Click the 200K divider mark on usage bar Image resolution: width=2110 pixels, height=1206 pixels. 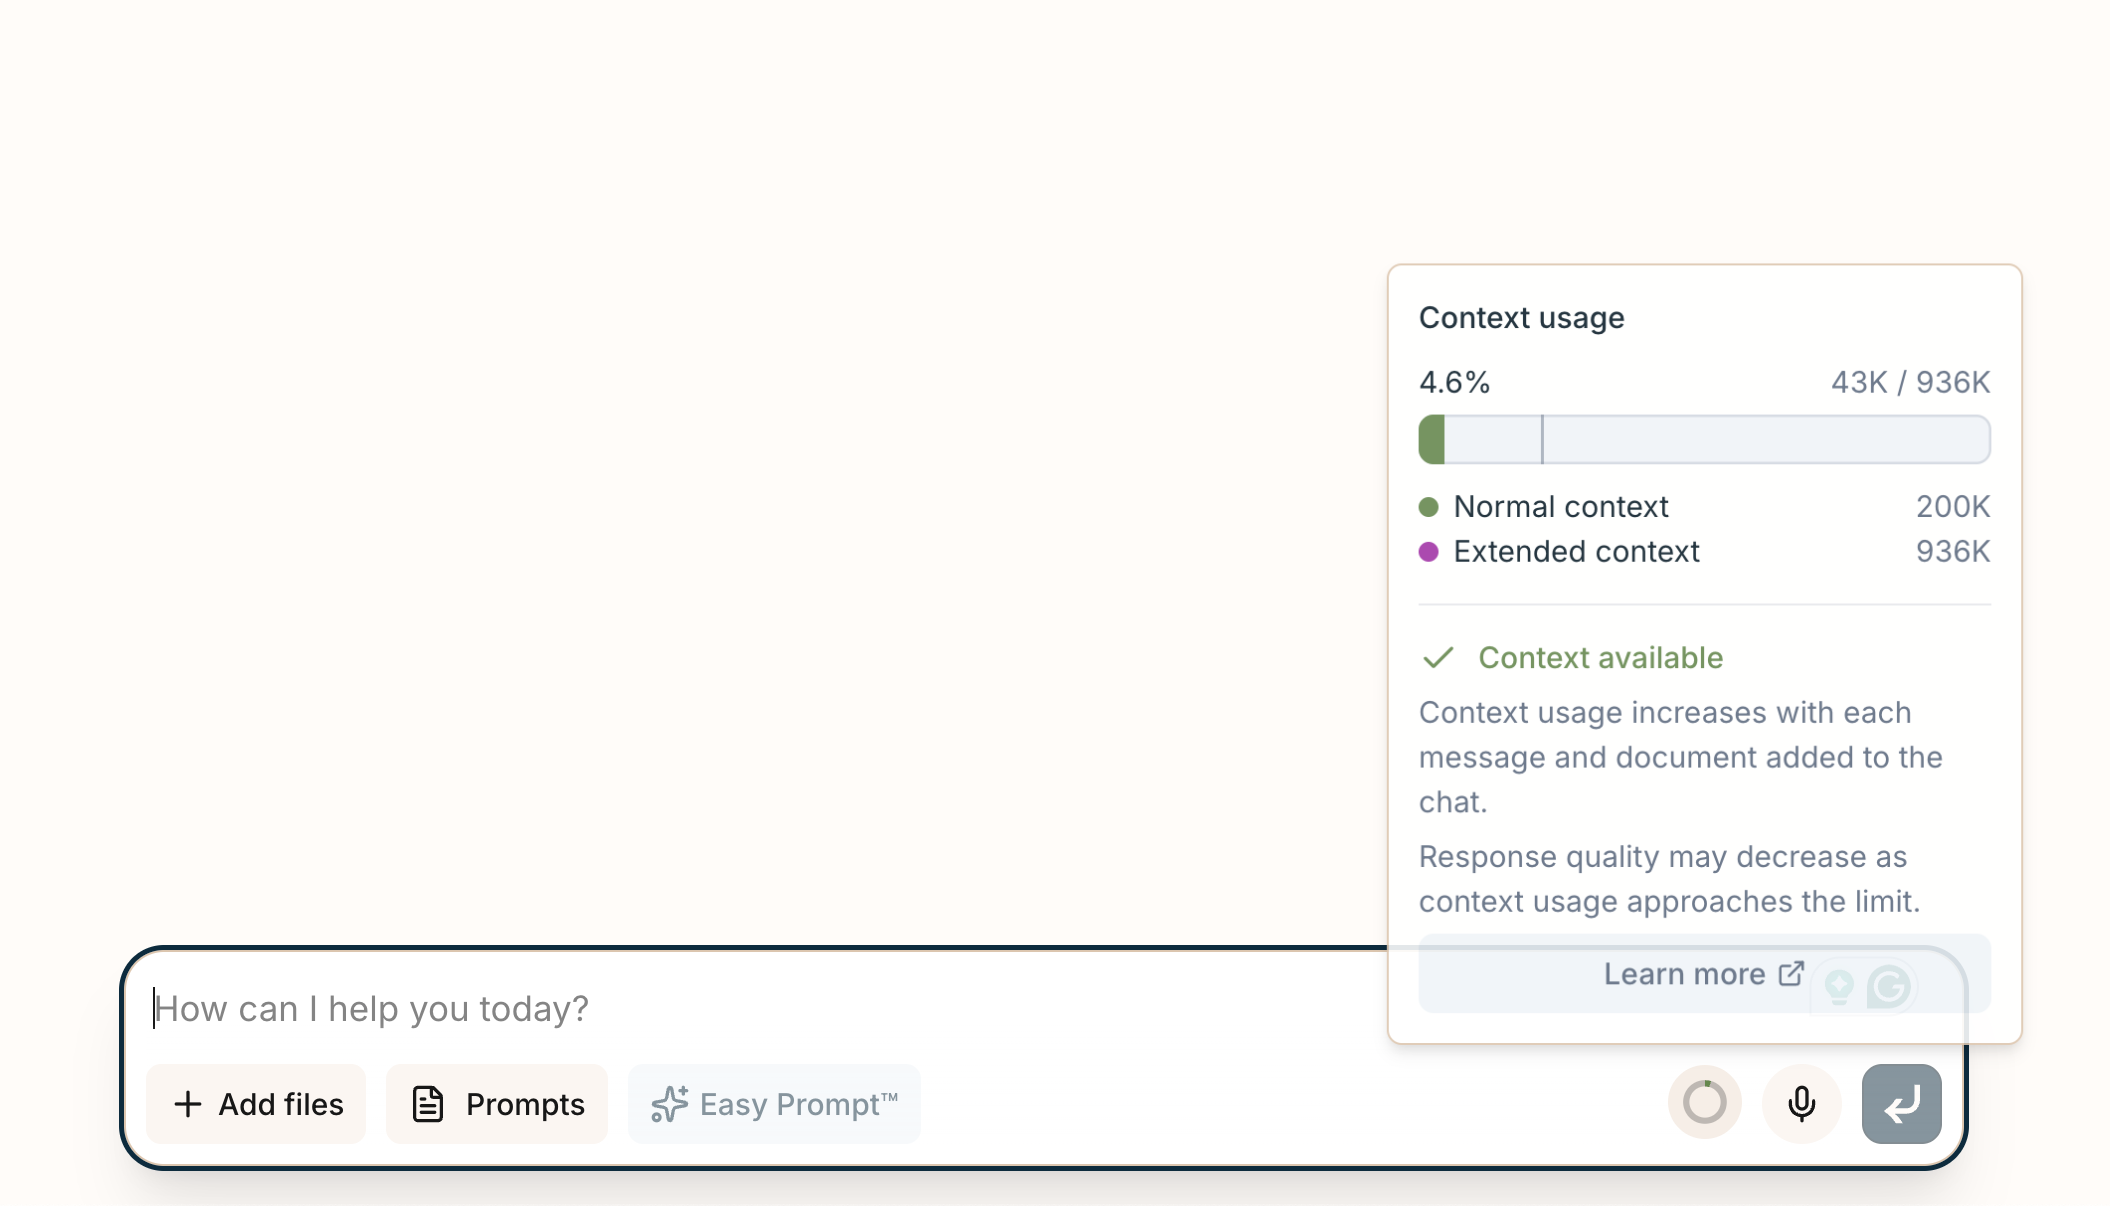[1542, 440]
